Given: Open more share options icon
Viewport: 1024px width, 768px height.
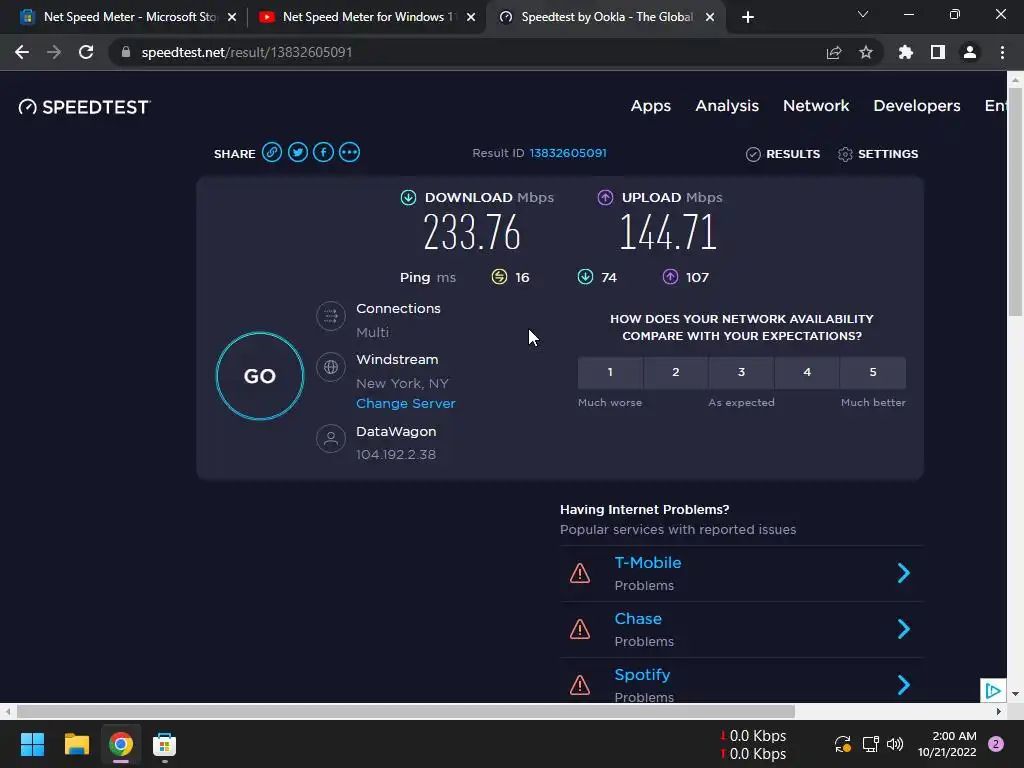Looking at the screenshot, I should tap(349, 153).
